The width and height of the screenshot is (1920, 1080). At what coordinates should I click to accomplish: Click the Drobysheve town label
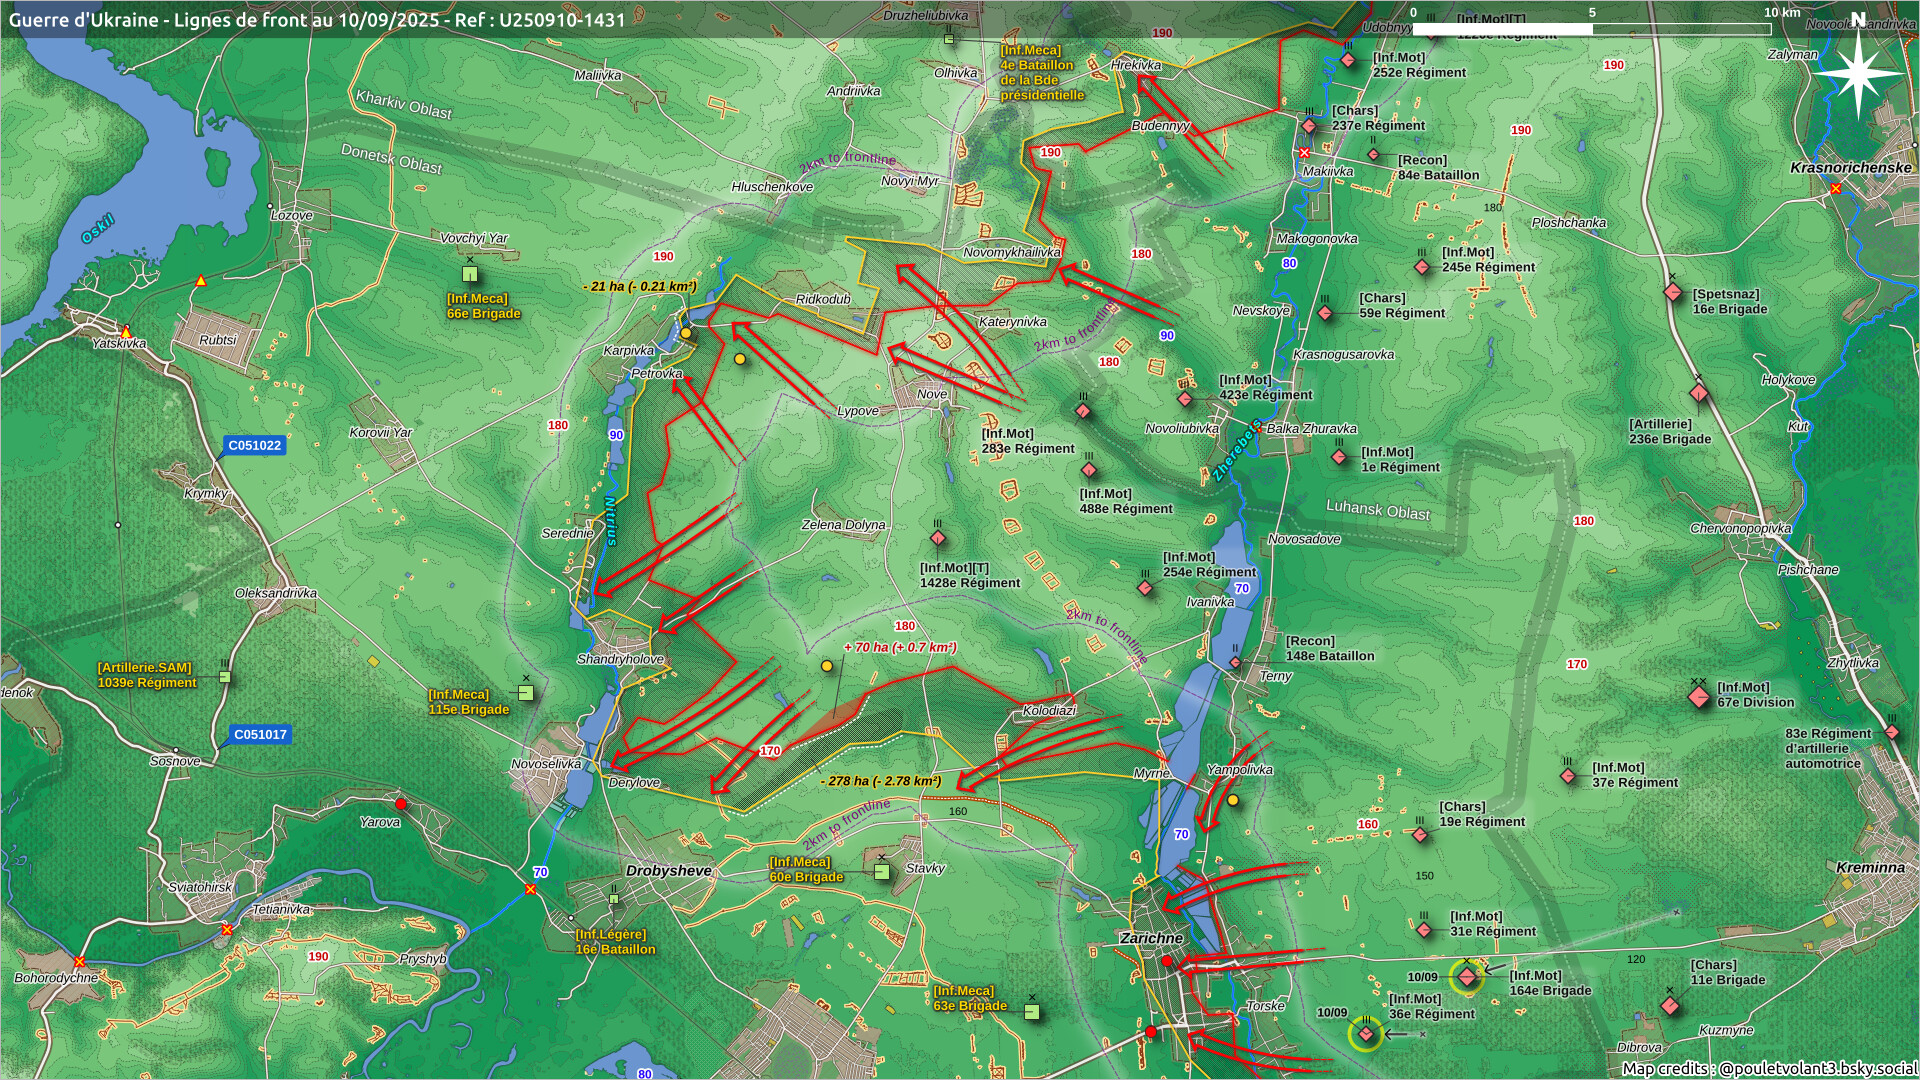coord(668,871)
